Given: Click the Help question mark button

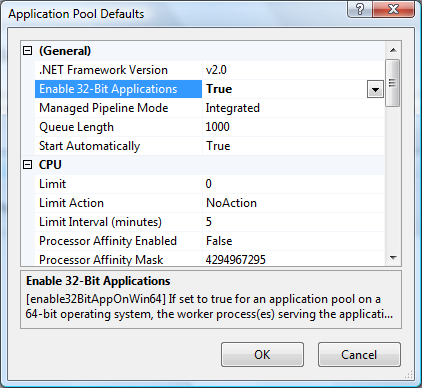Looking at the screenshot, I should (x=359, y=9).
